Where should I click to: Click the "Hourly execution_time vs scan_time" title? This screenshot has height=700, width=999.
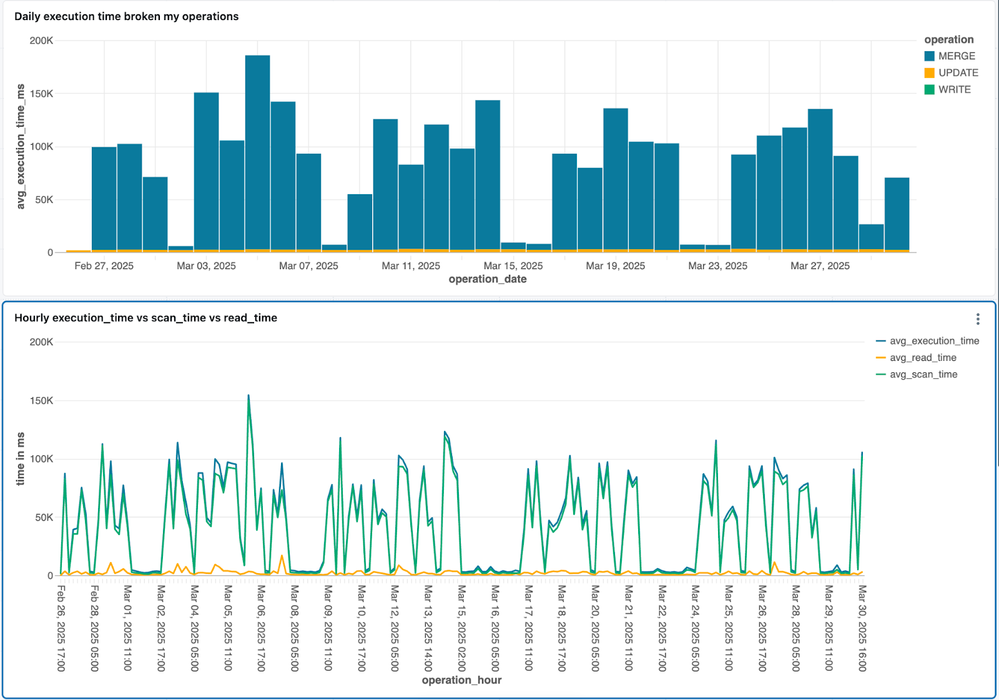tap(146, 318)
